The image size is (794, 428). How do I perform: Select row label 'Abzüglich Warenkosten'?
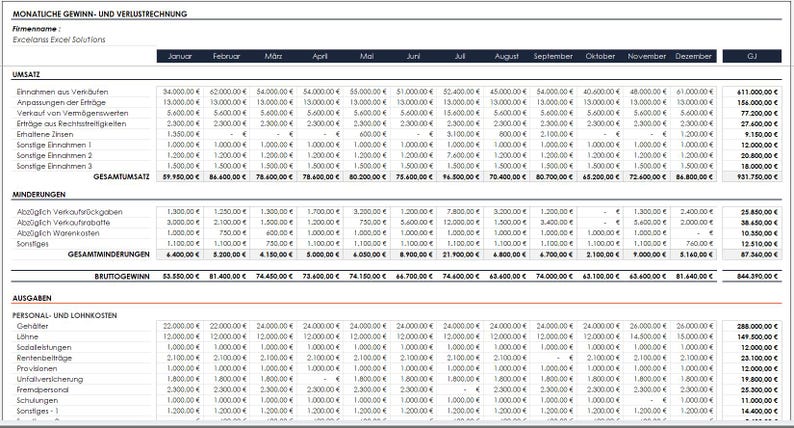tap(58, 234)
